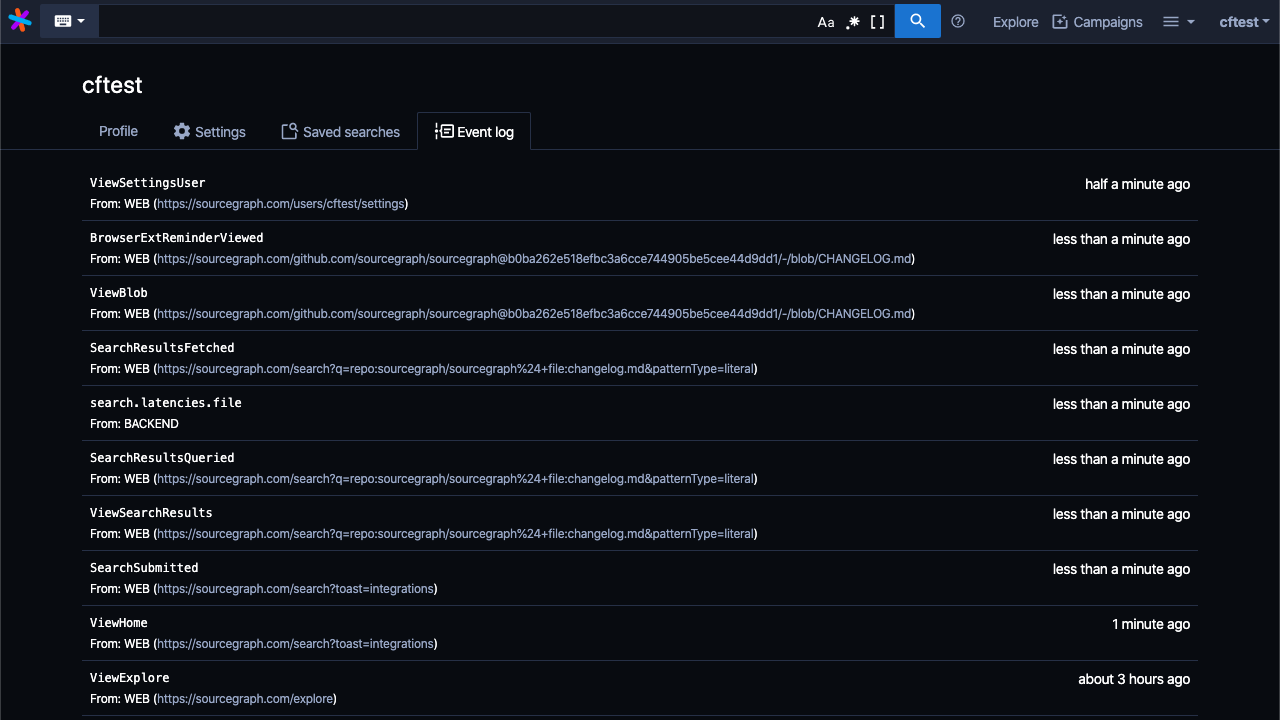Image resolution: width=1280 pixels, height=720 pixels.
Task: Click the blue search magnifier button
Action: [x=918, y=21]
